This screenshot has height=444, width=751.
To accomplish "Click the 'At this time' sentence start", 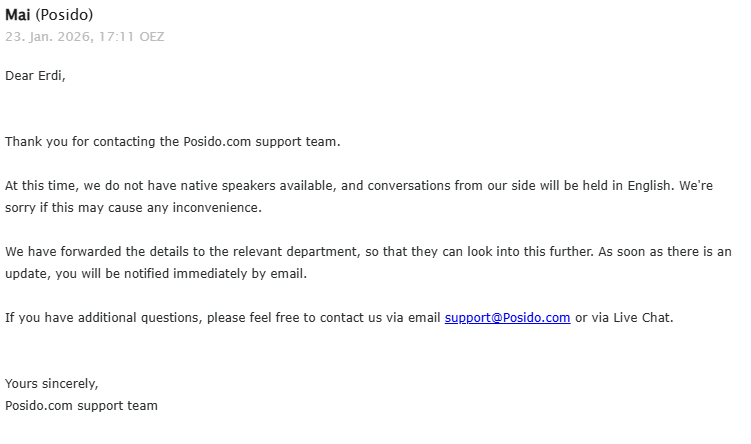I will click(x=40, y=186).
